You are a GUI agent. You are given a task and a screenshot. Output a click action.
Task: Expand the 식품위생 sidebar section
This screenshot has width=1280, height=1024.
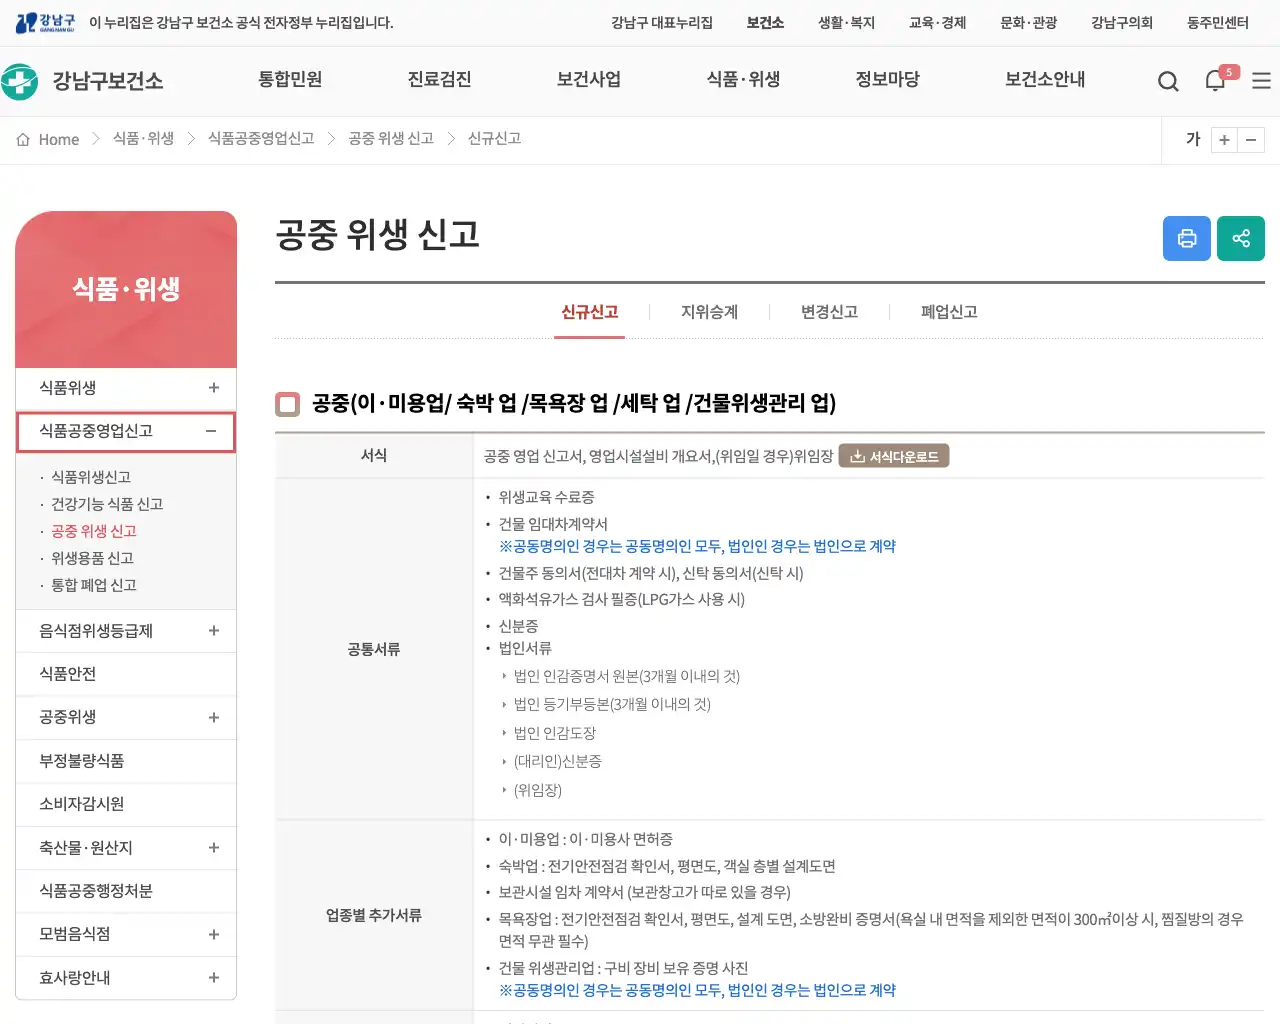point(211,388)
